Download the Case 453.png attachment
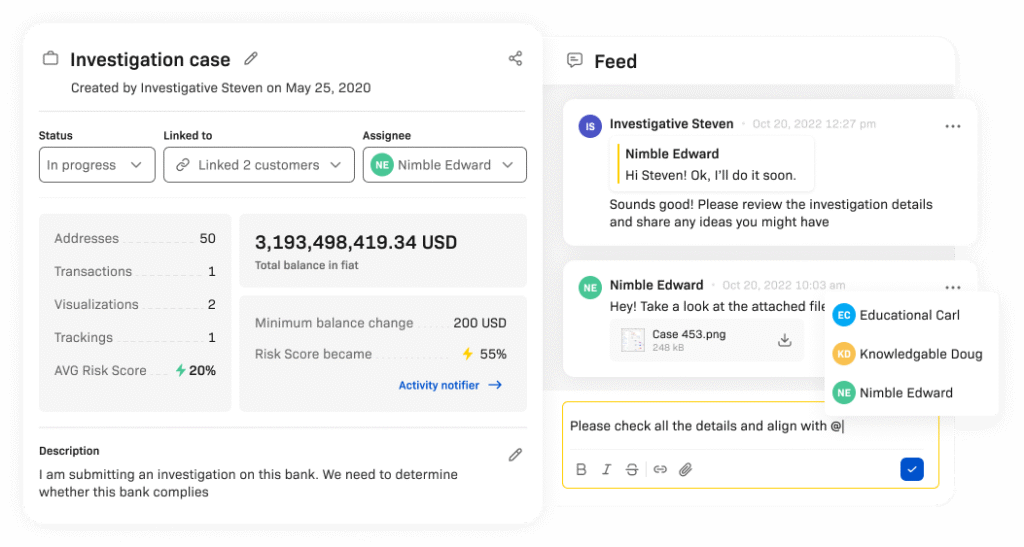This screenshot has width=1024, height=547. coord(785,340)
